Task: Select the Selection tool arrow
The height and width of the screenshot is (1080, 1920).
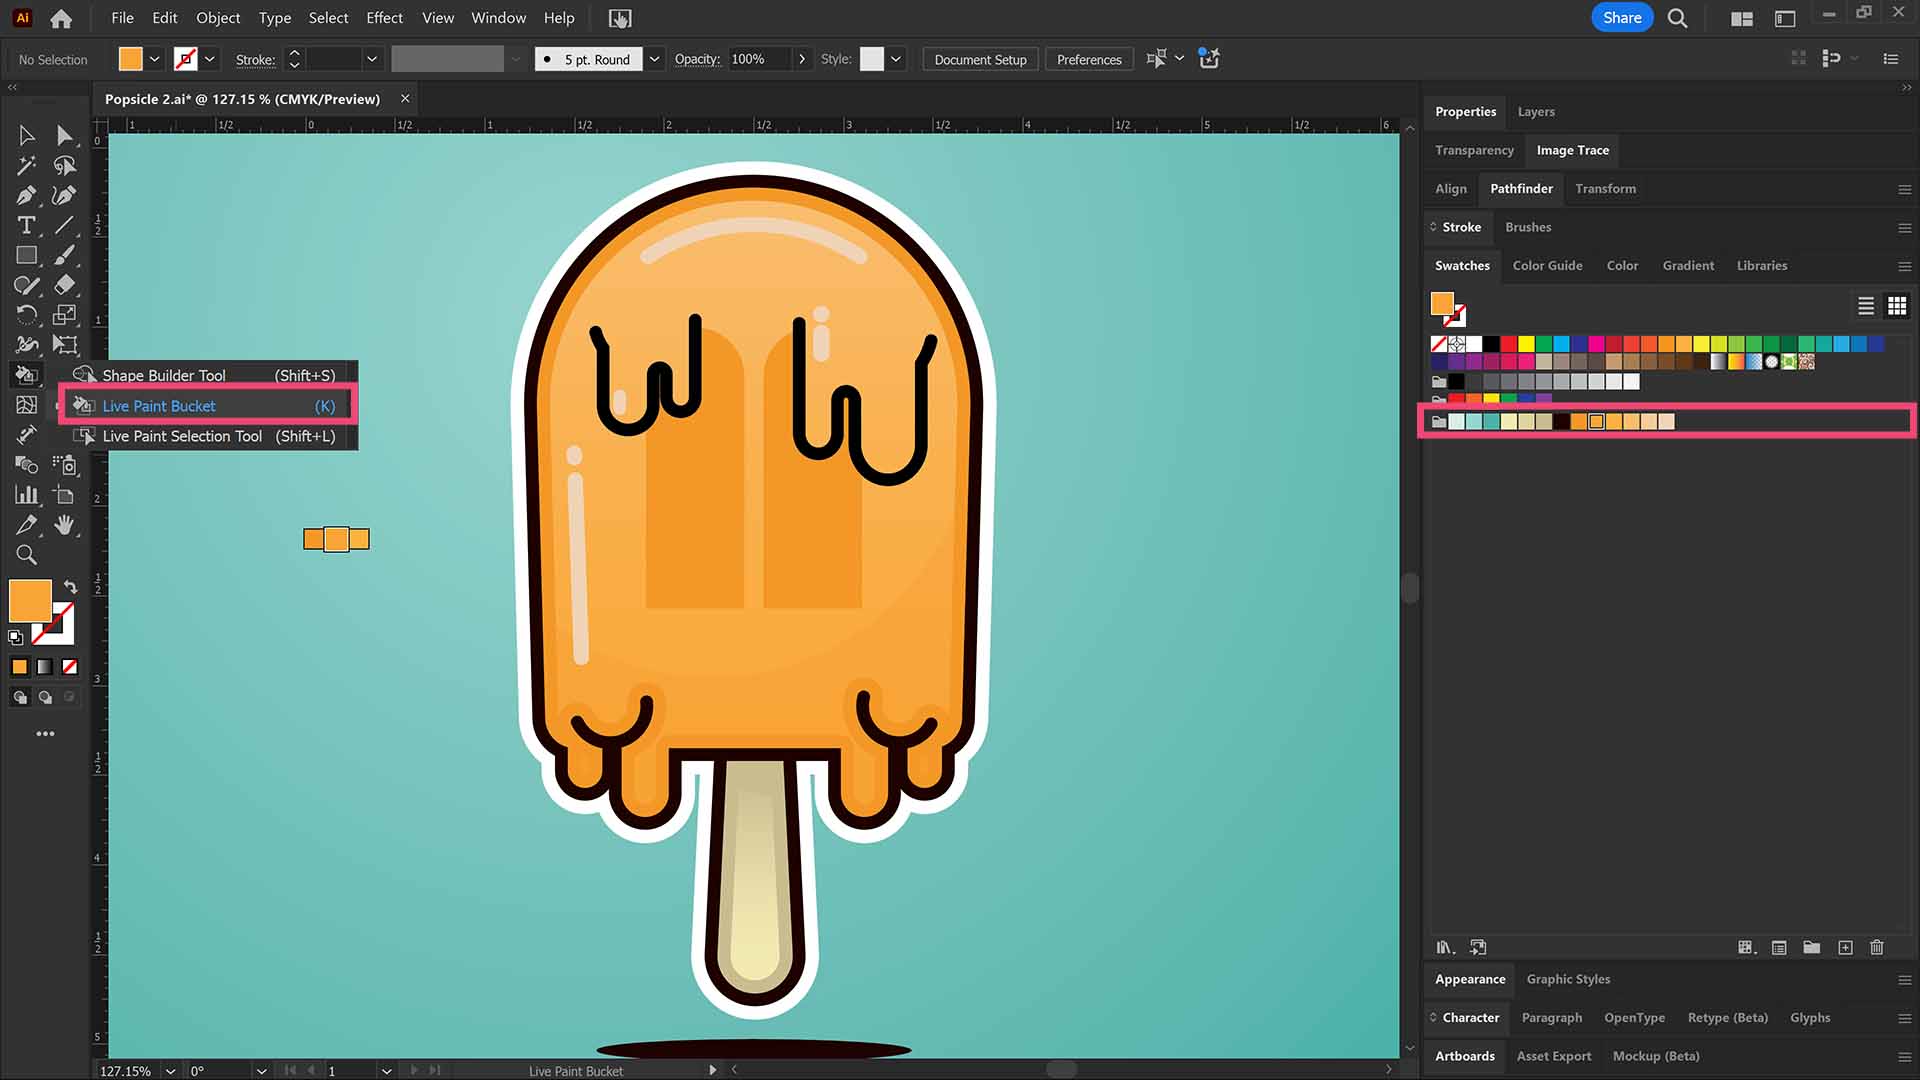Action: 27,135
